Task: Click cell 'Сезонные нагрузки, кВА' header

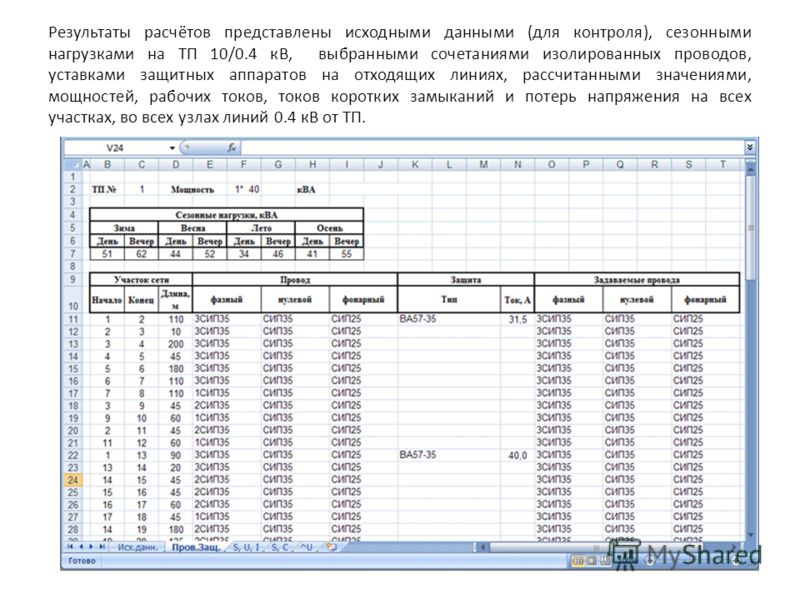Action: point(227,215)
